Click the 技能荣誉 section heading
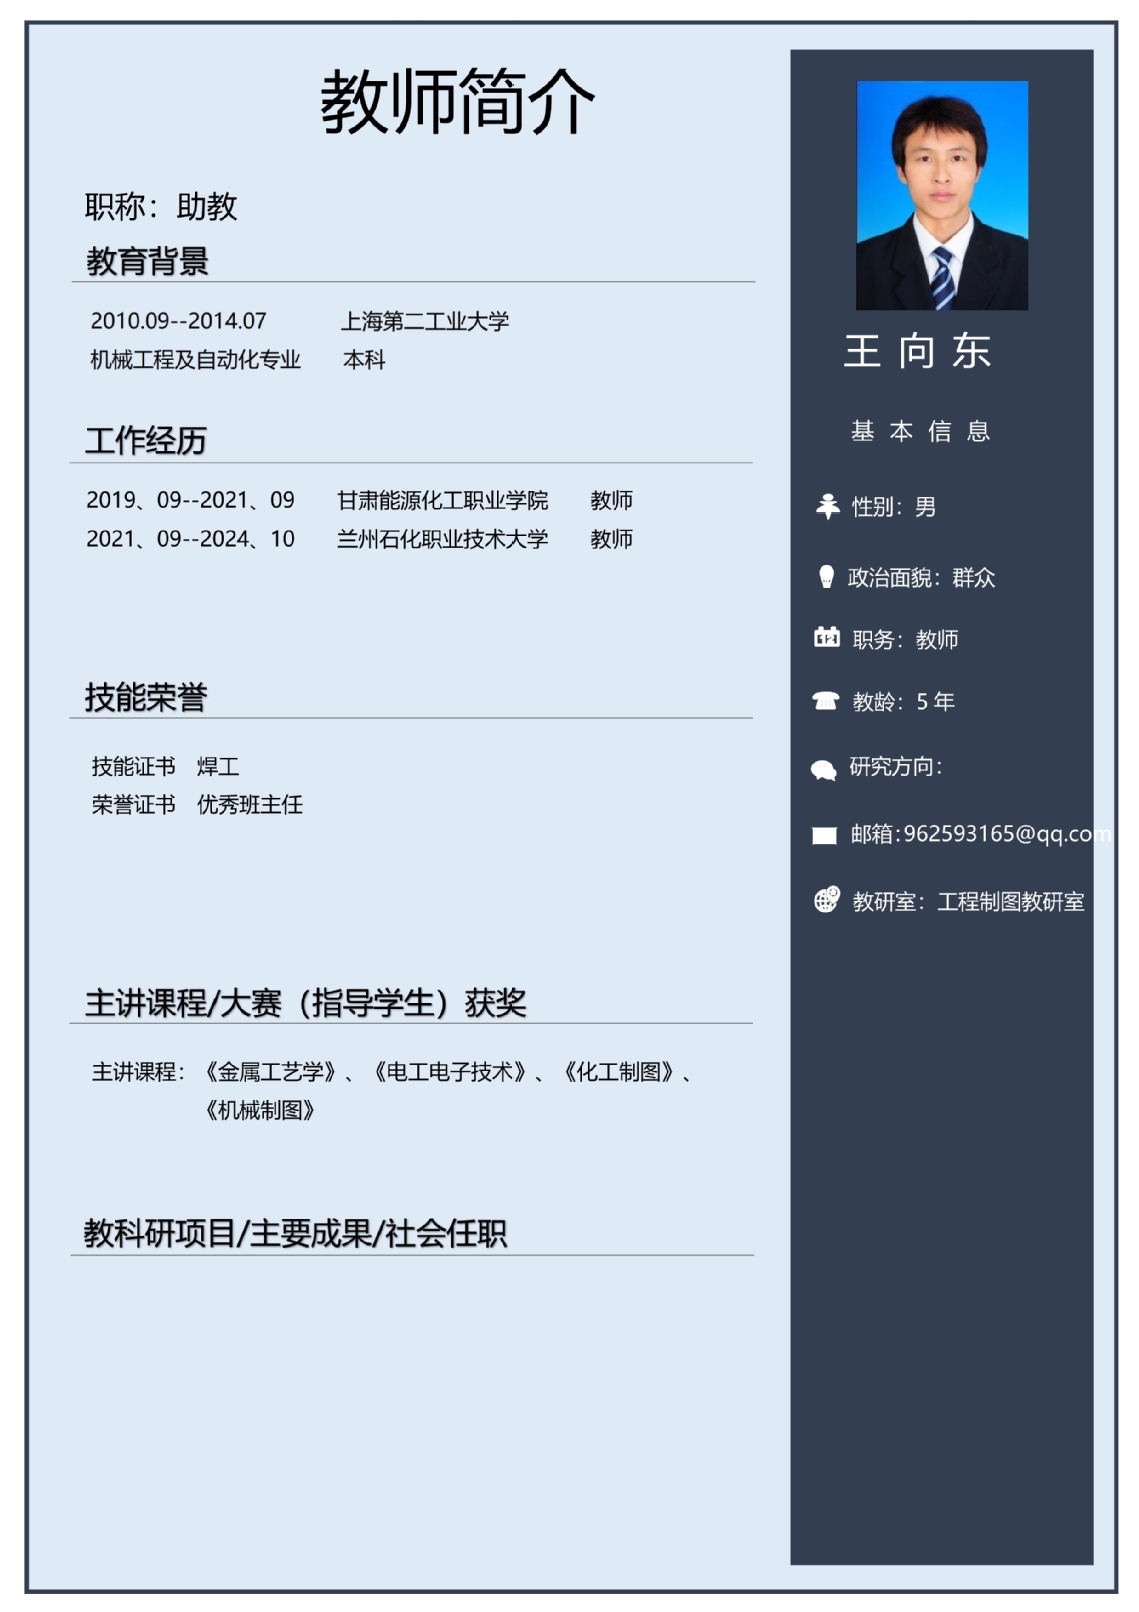This screenshot has height=1612, width=1139. point(145,697)
